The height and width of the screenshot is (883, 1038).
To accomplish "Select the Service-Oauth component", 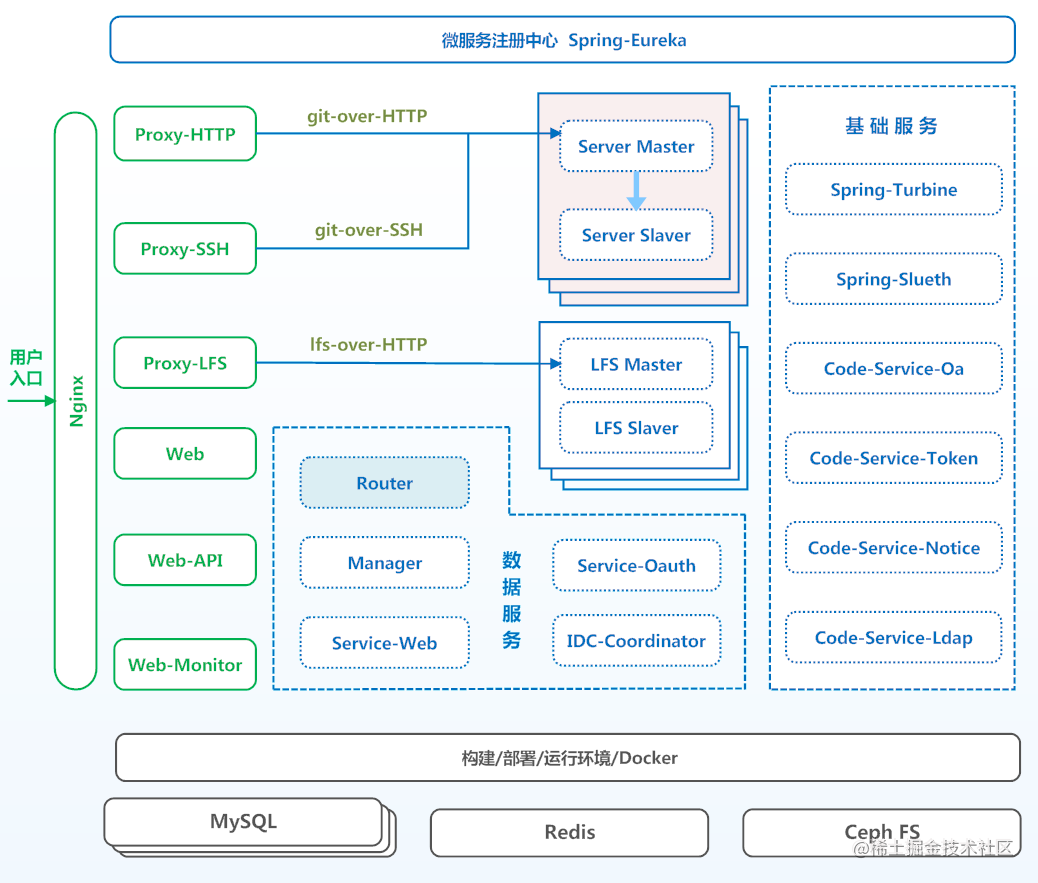I will [636, 565].
